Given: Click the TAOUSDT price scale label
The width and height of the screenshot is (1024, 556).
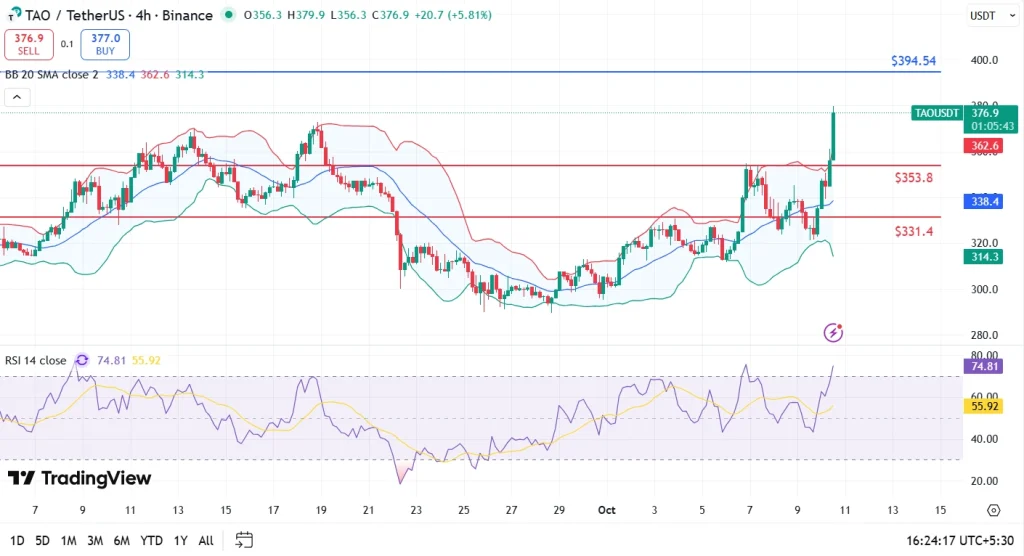Looking at the screenshot, I should (x=938, y=113).
